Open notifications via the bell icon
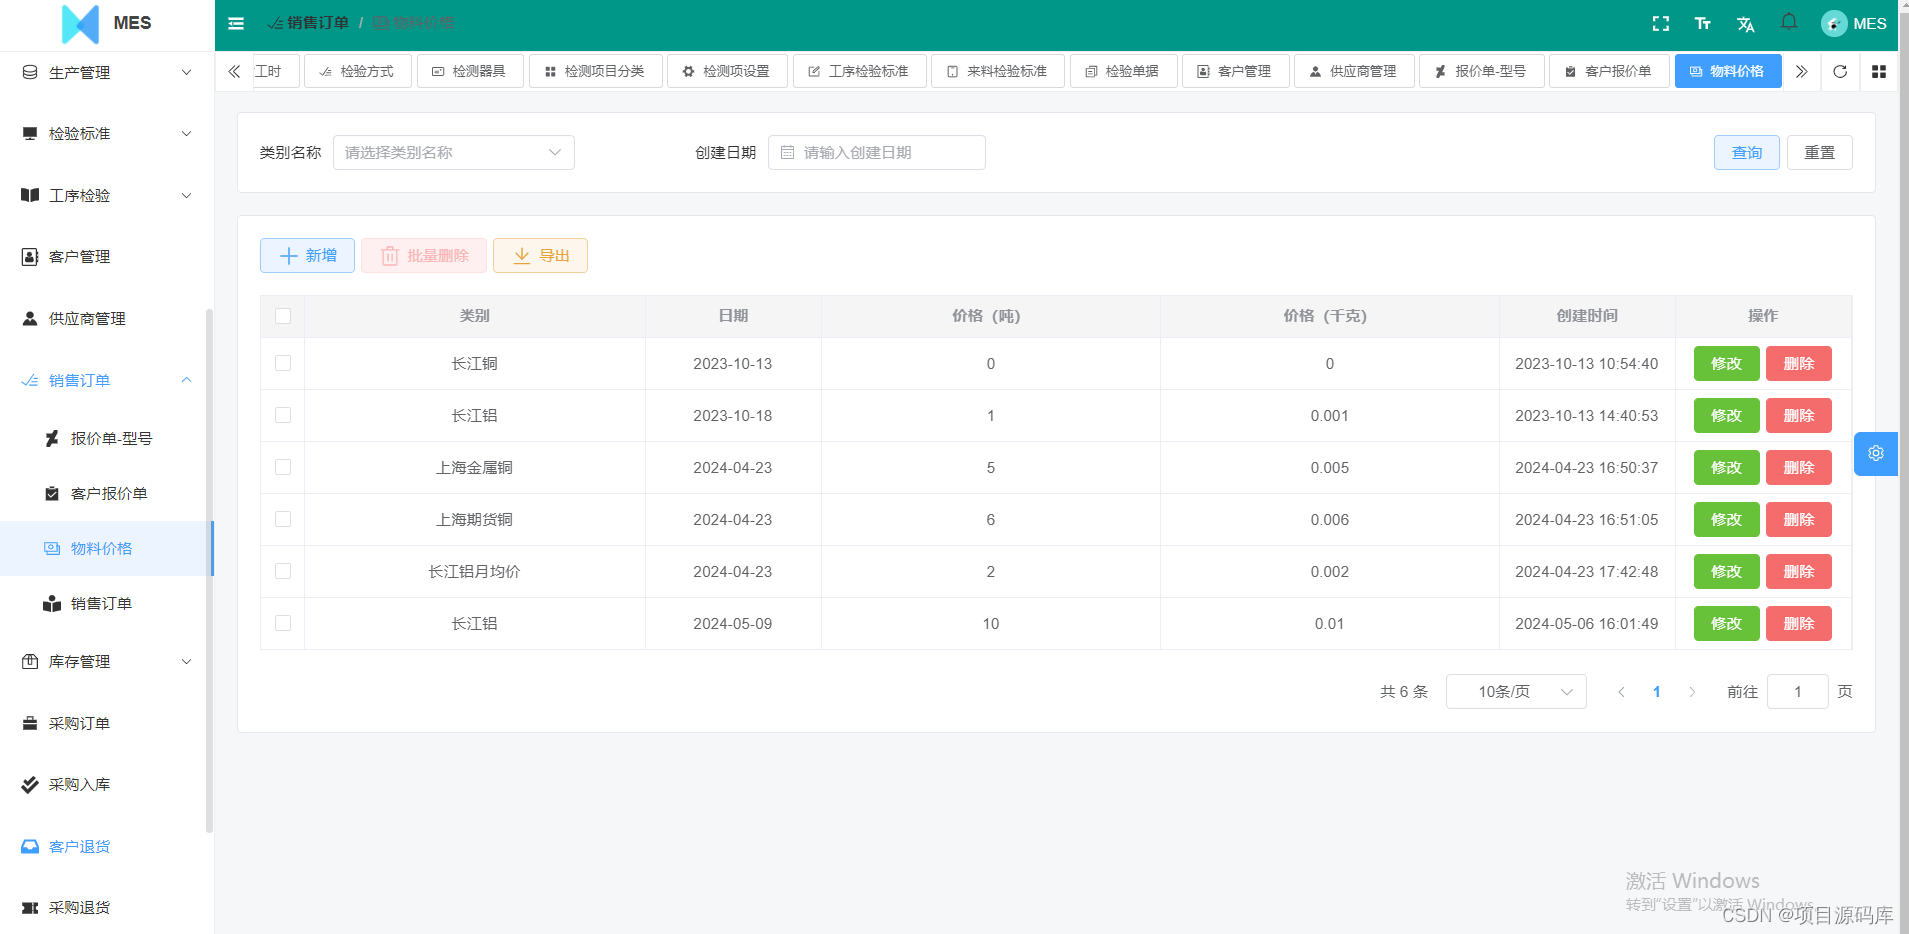 [x=1788, y=22]
